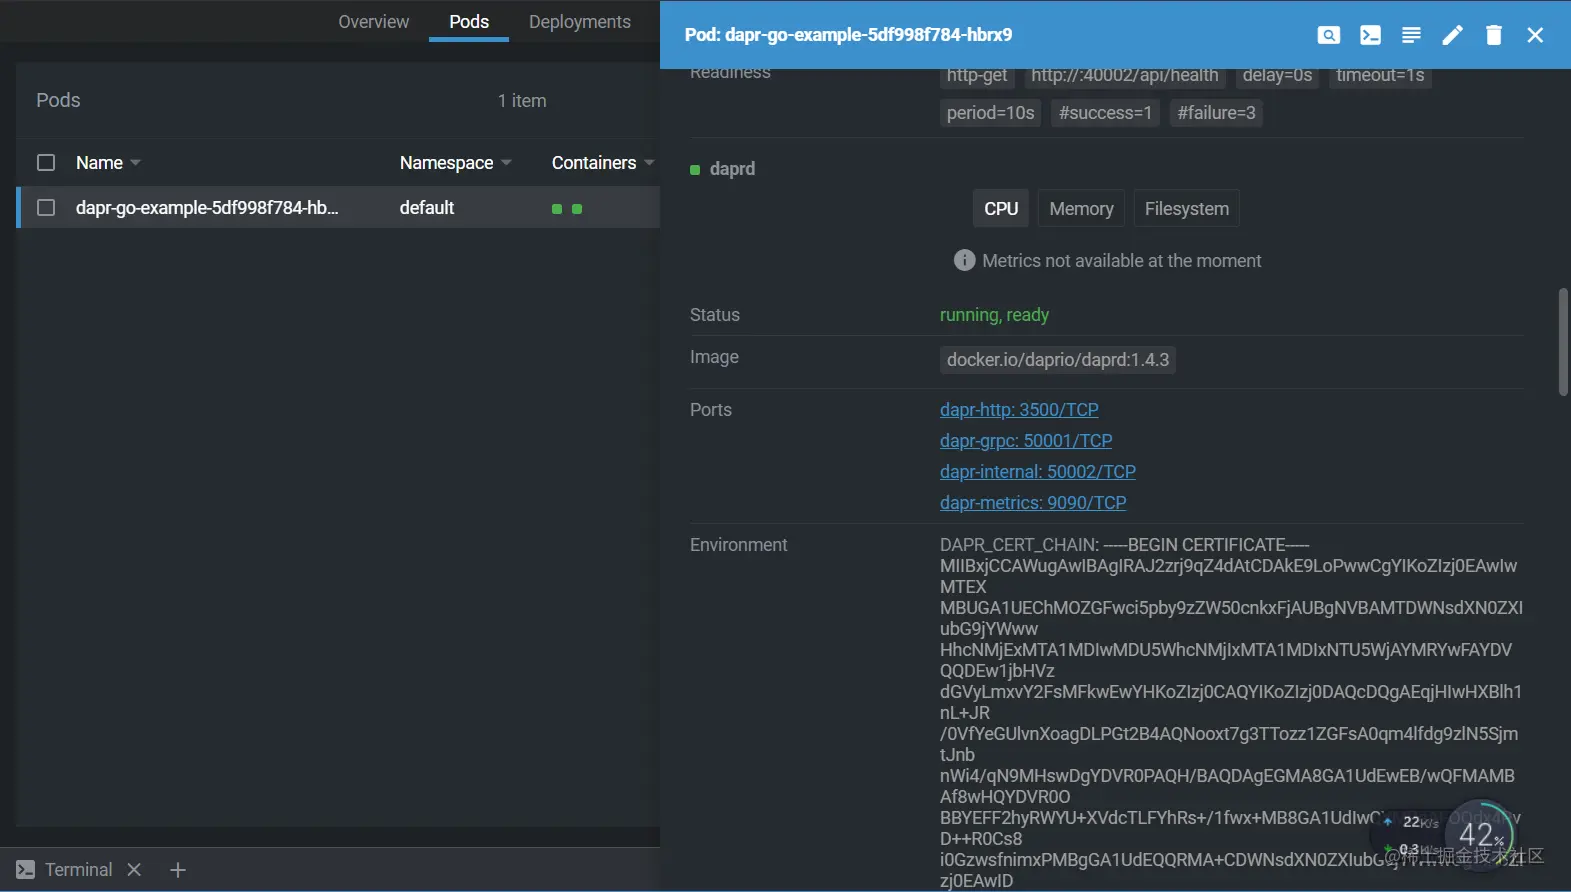Open pod logs icon in header

(x=1411, y=35)
